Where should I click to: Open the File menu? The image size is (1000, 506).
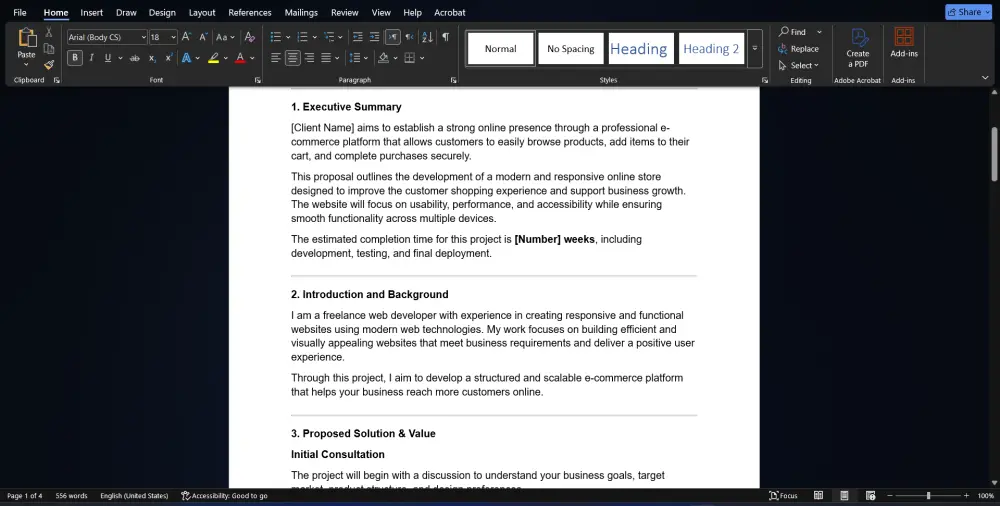click(x=20, y=12)
